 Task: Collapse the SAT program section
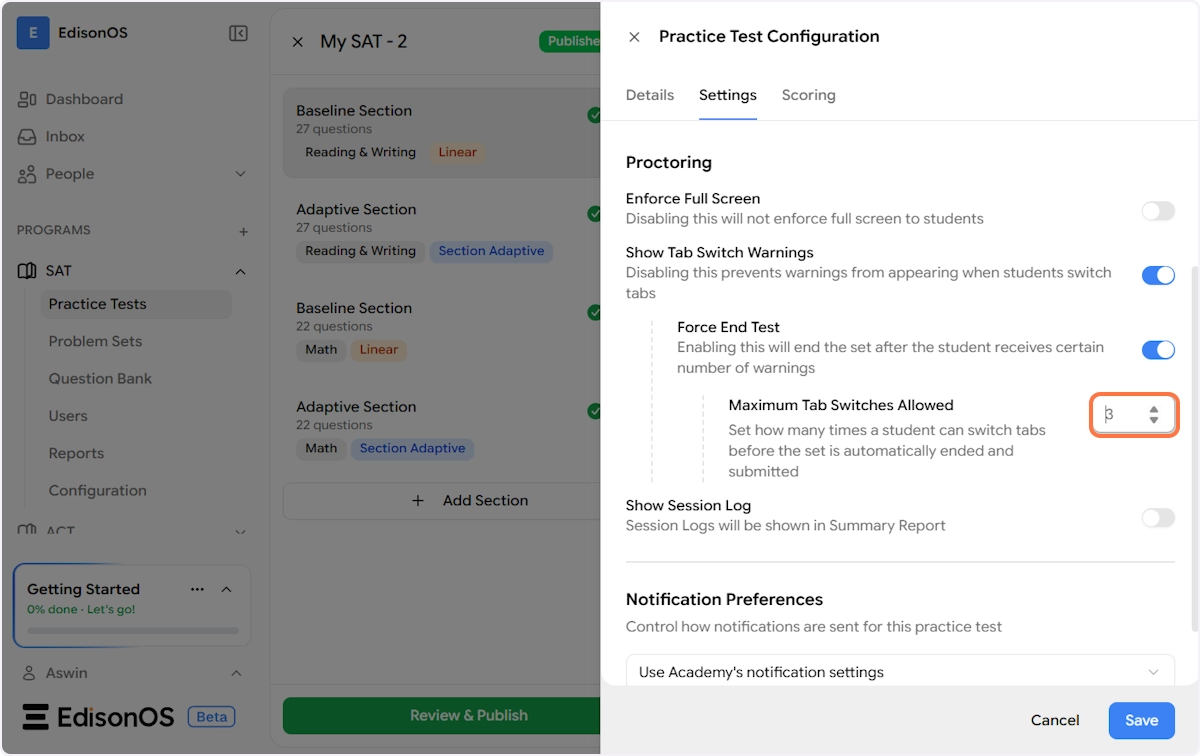(x=240, y=271)
